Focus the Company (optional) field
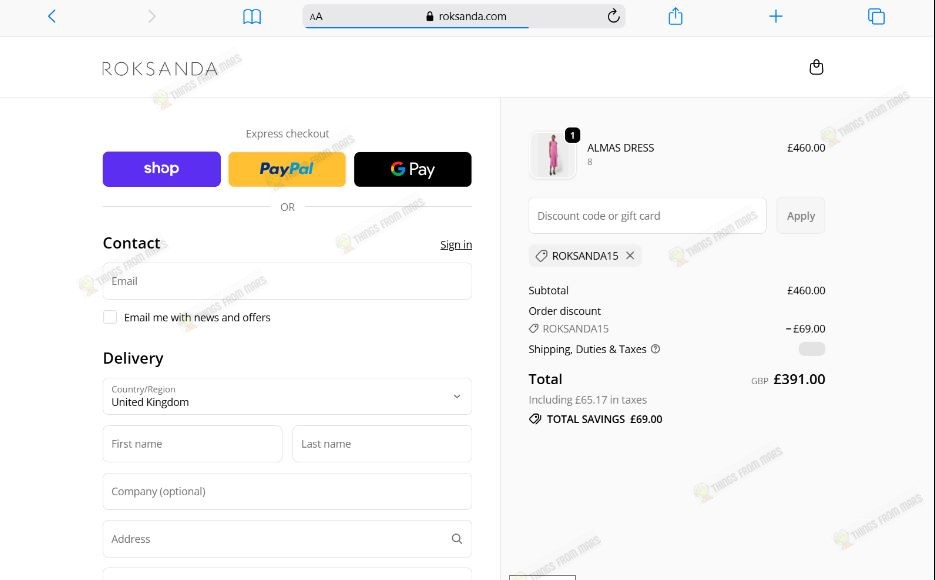Screen dimensions: 935x580 pyautogui.click(x=287, y=491)
